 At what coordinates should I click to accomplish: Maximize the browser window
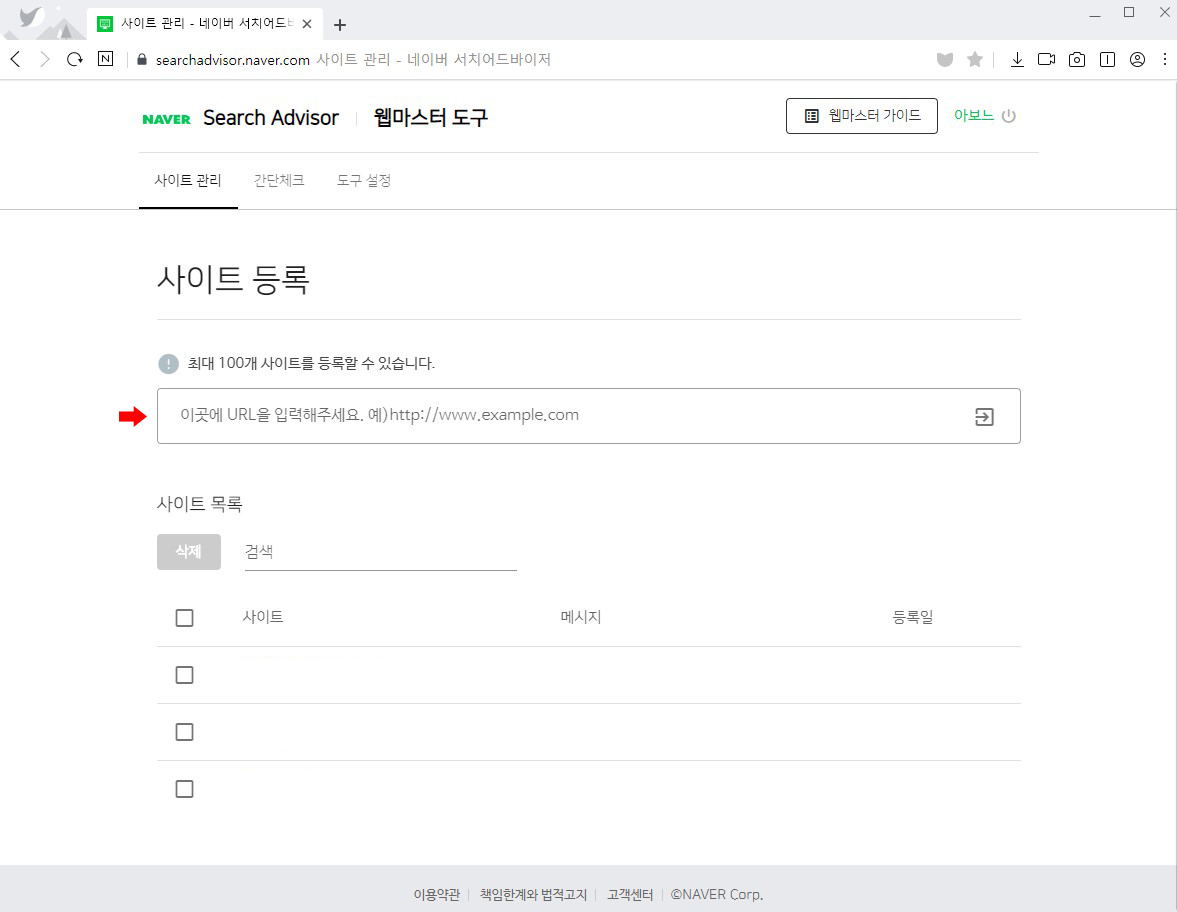1129,13
